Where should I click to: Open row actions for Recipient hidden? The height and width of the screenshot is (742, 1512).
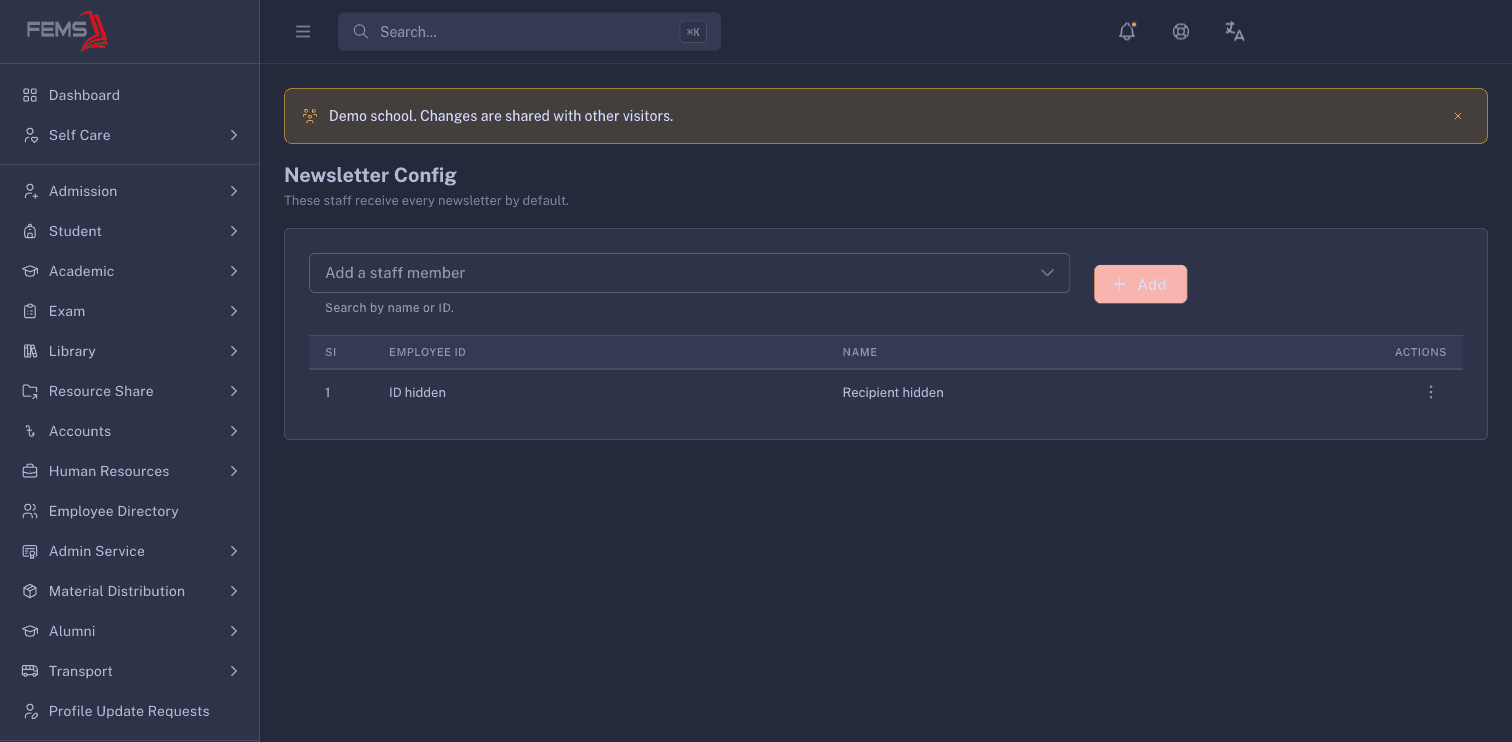coord(1431,392)
